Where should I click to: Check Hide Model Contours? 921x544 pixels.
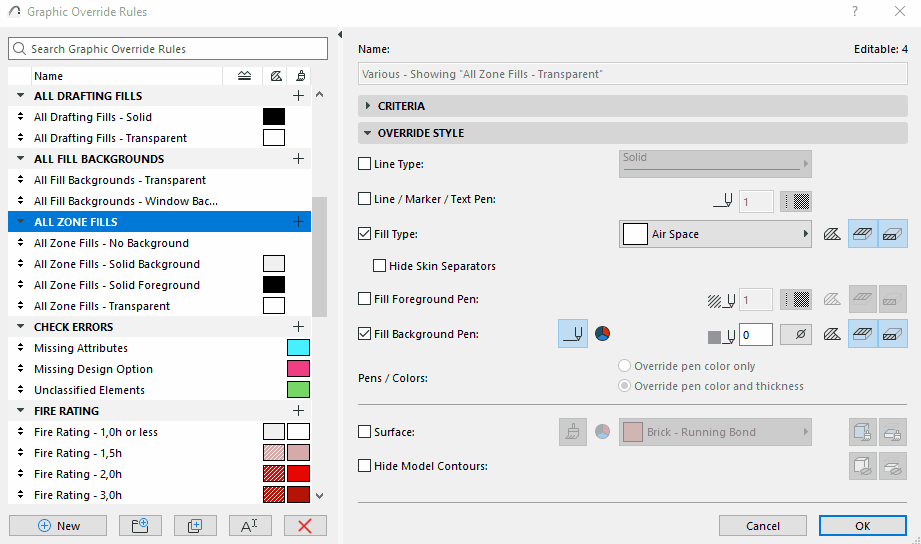click(364, 466)
